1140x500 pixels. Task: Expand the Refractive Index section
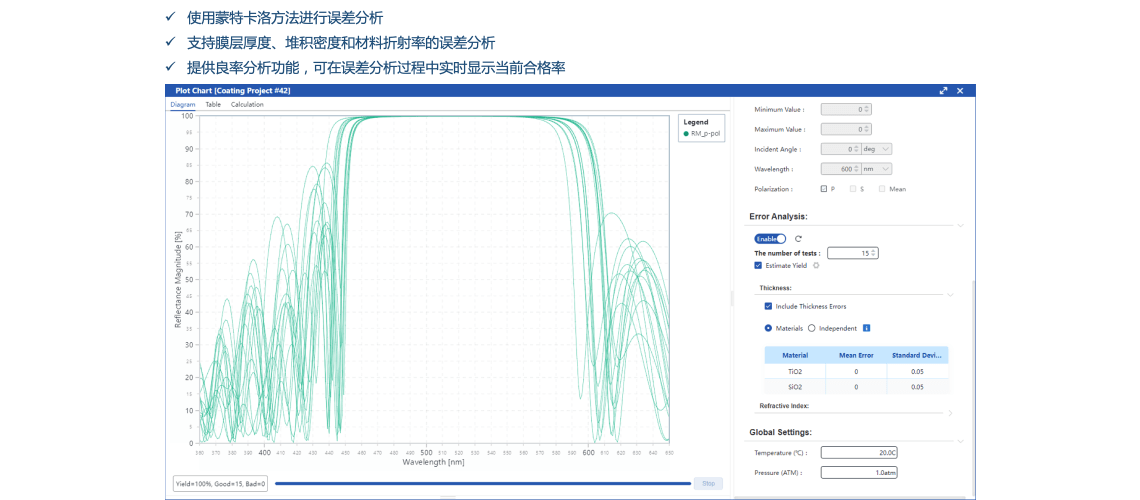point(949,412)
